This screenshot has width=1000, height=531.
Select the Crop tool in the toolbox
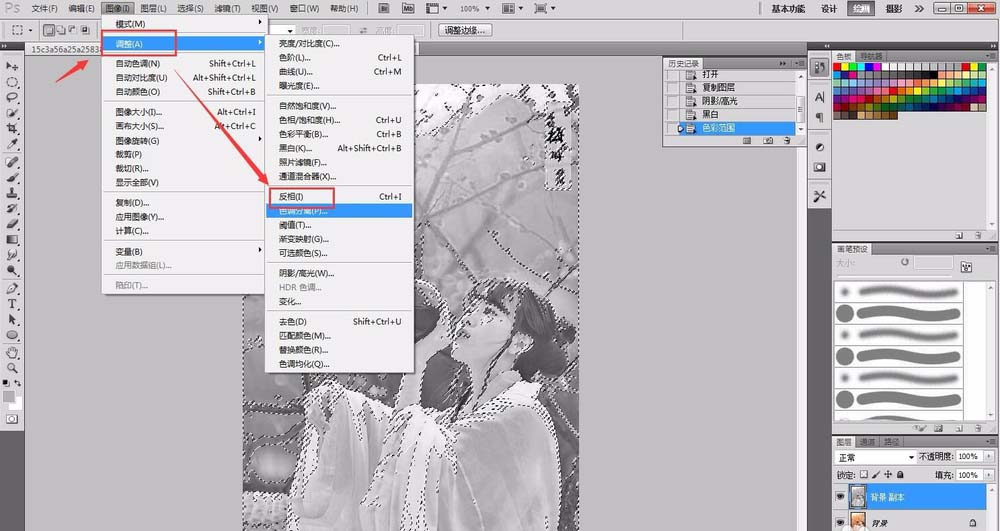tap(13, 129)
